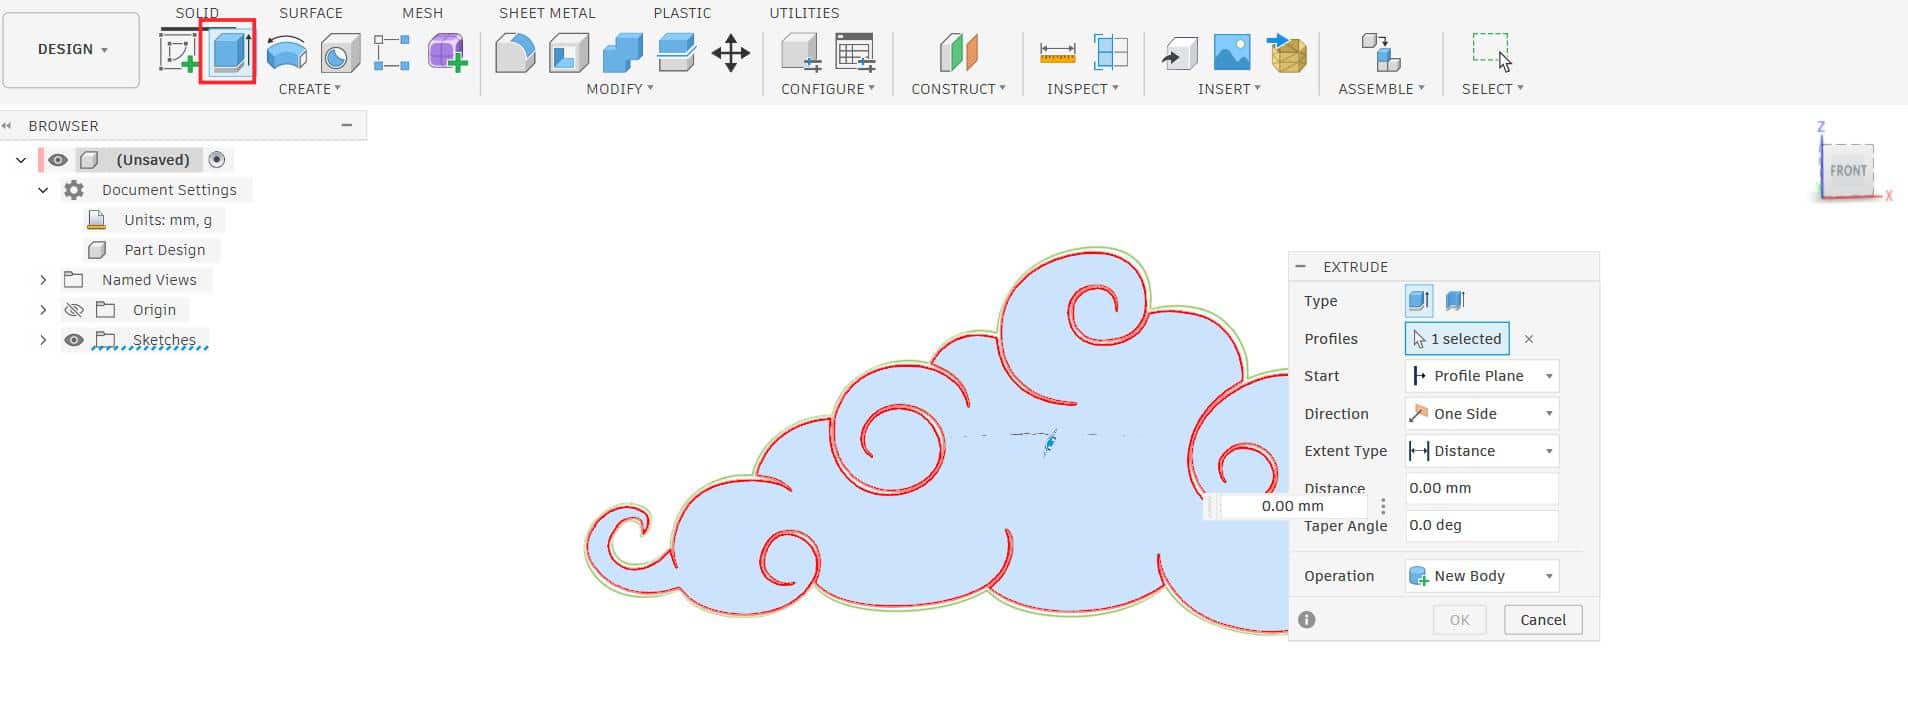The image size is (1908, 722).
Task: Click the FRONT face of the ViewCube
Action: 1847,170
